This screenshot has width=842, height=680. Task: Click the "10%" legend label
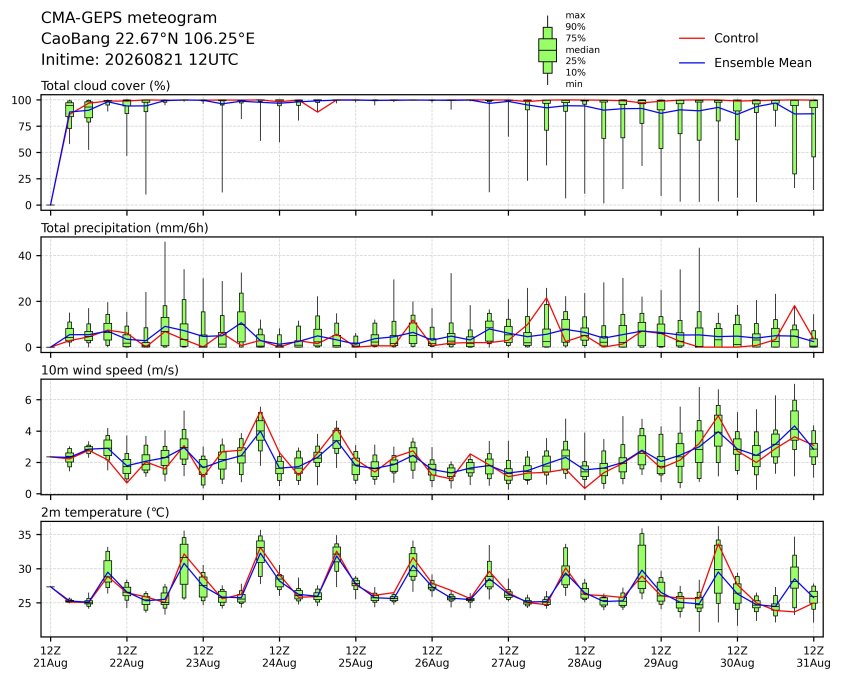coord(575,73)
